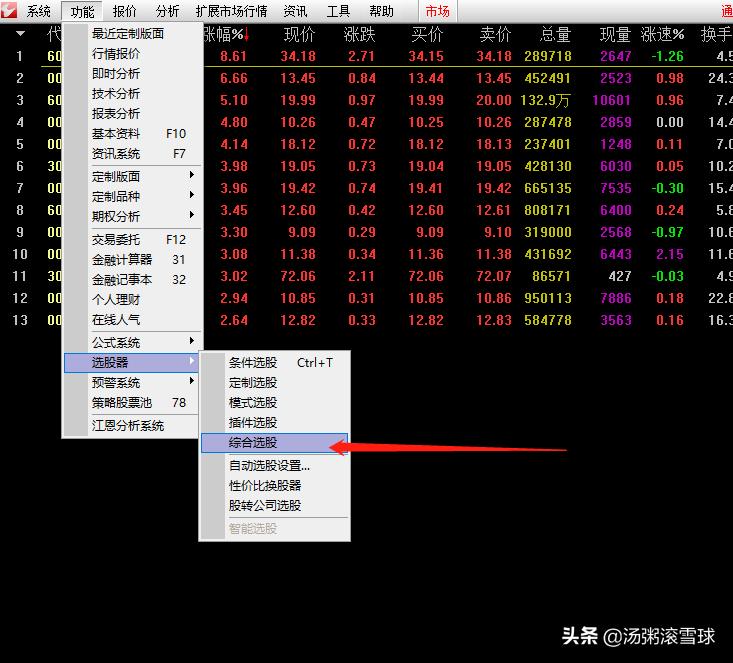Expand the 定制版面 submenu

131,176
